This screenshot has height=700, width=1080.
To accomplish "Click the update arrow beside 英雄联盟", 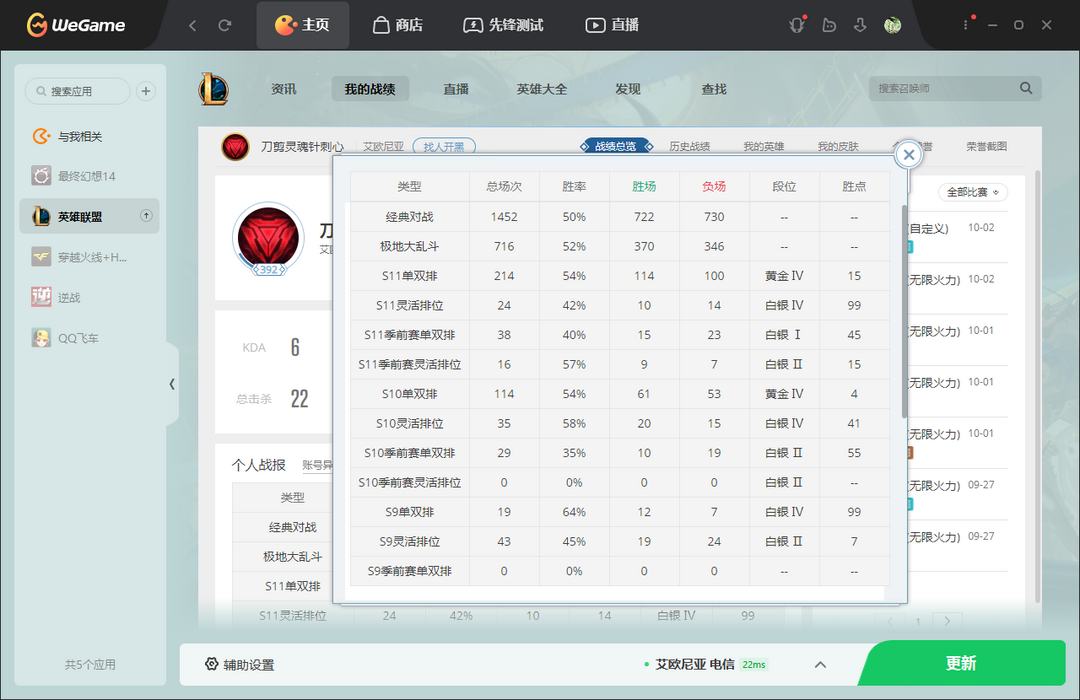I will click(146, 216).
